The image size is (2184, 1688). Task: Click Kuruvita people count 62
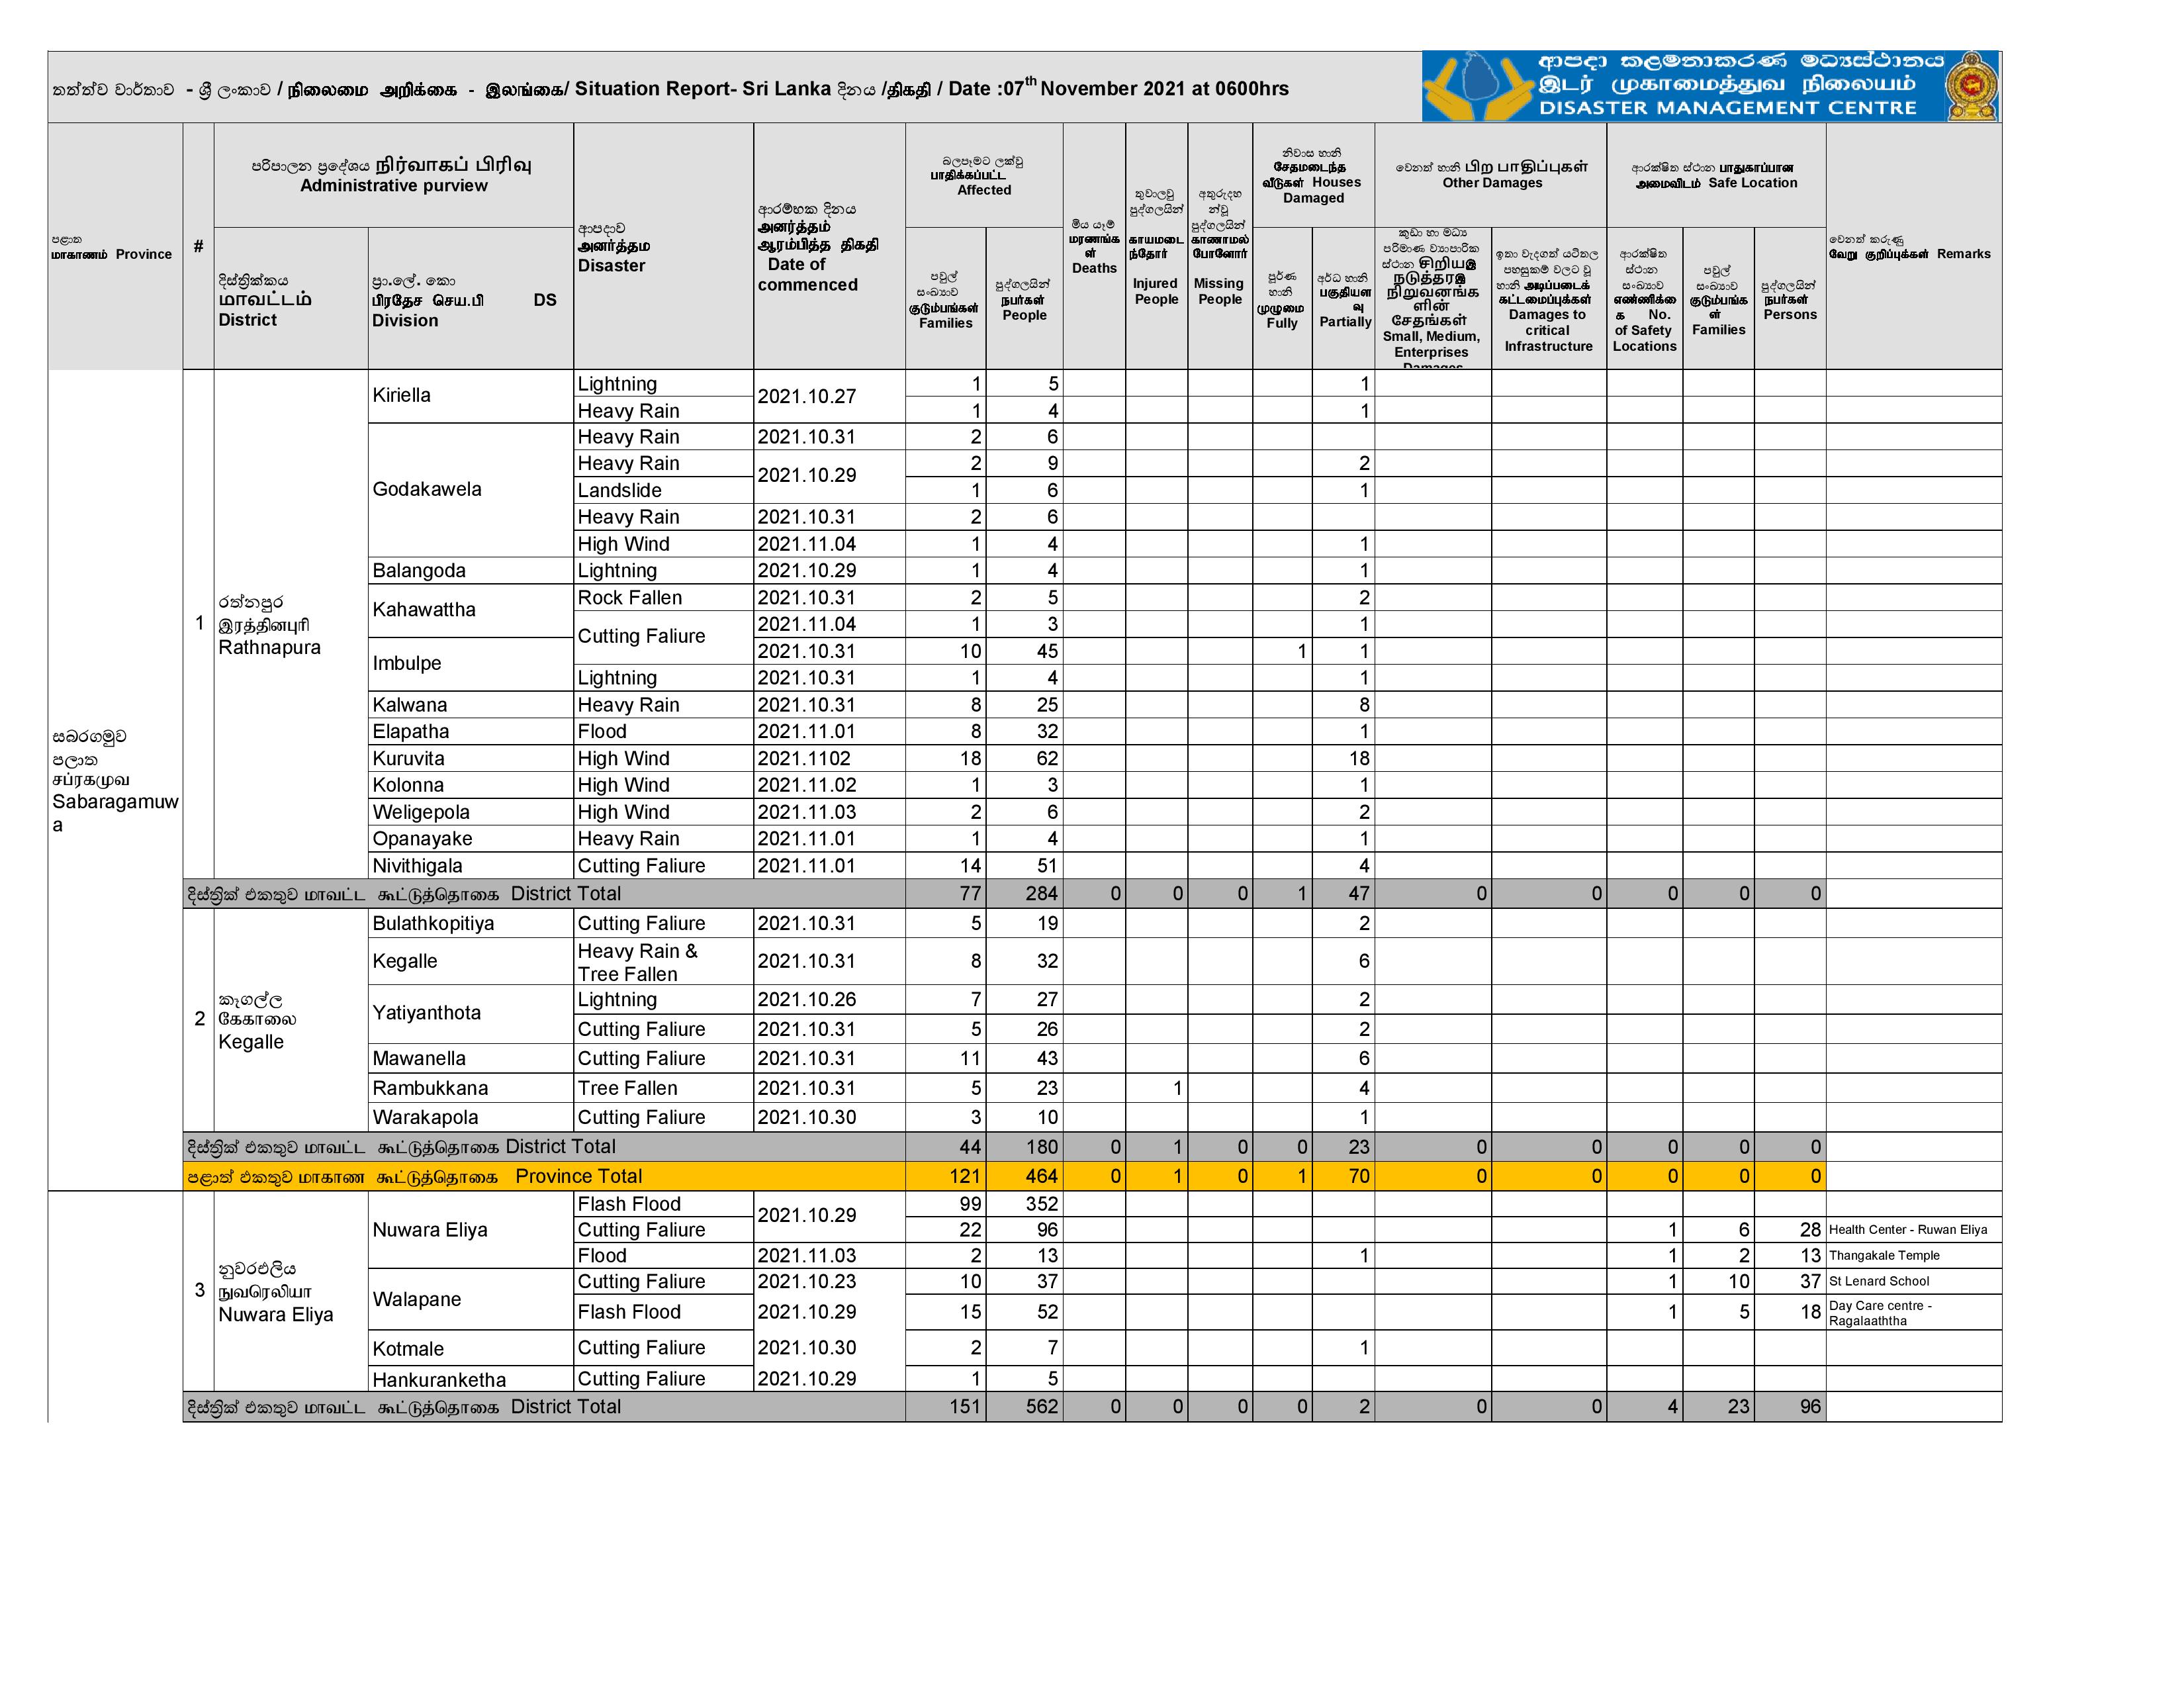(x=1024, y=759)
